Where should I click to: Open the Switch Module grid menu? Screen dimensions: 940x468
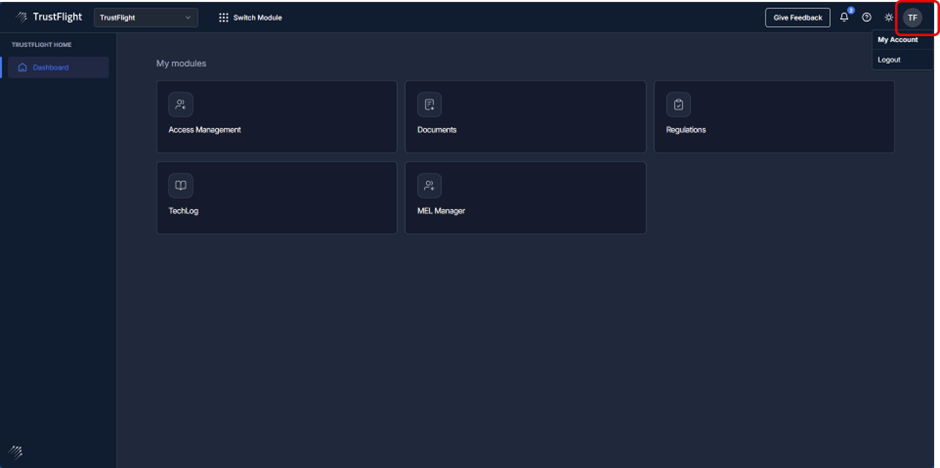pyautogui.click(x=250, y=17)
